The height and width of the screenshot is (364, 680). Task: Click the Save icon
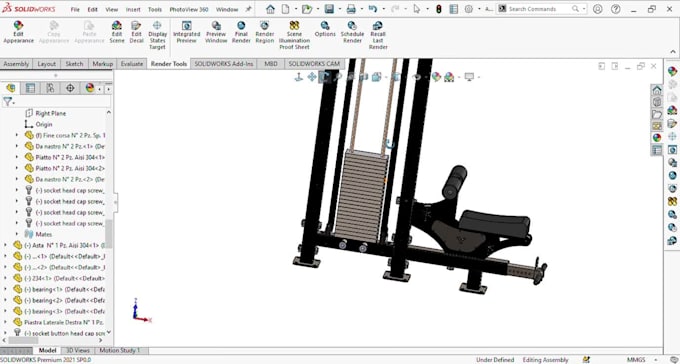click(329, 9)
